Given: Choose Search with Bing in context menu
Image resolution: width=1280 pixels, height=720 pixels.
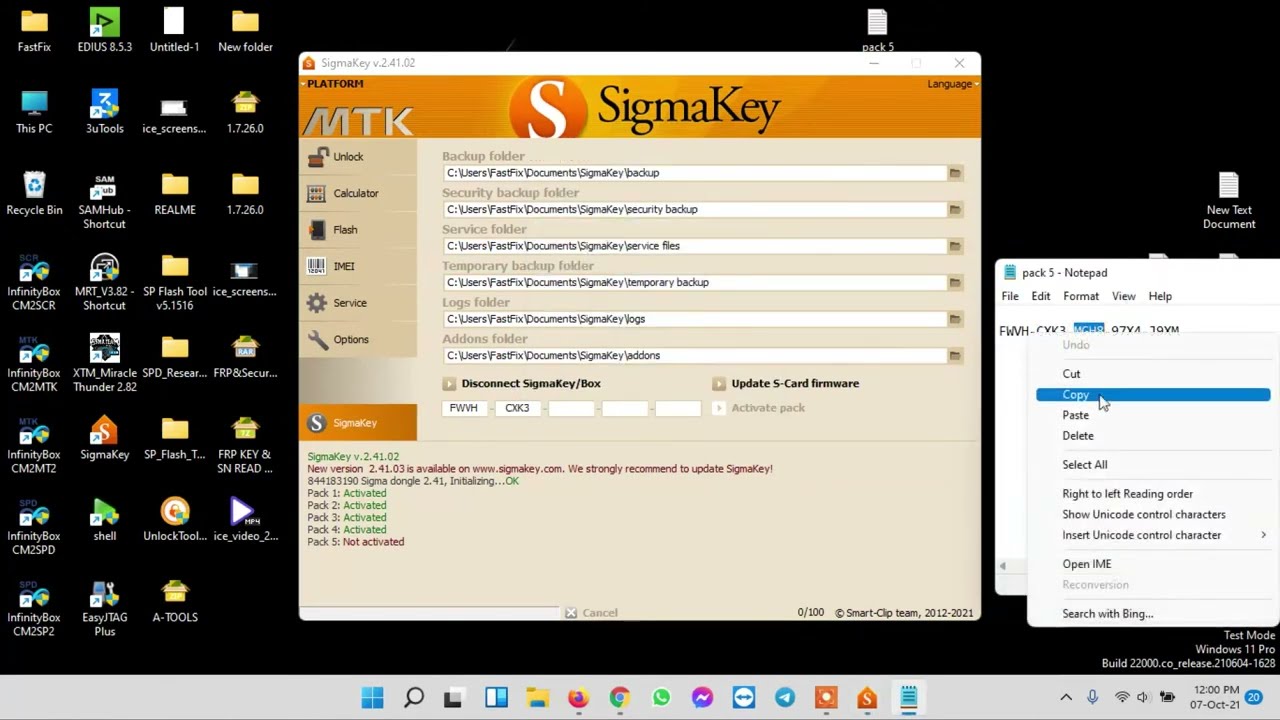Looking at the screenshot, I should (1153, 614).
